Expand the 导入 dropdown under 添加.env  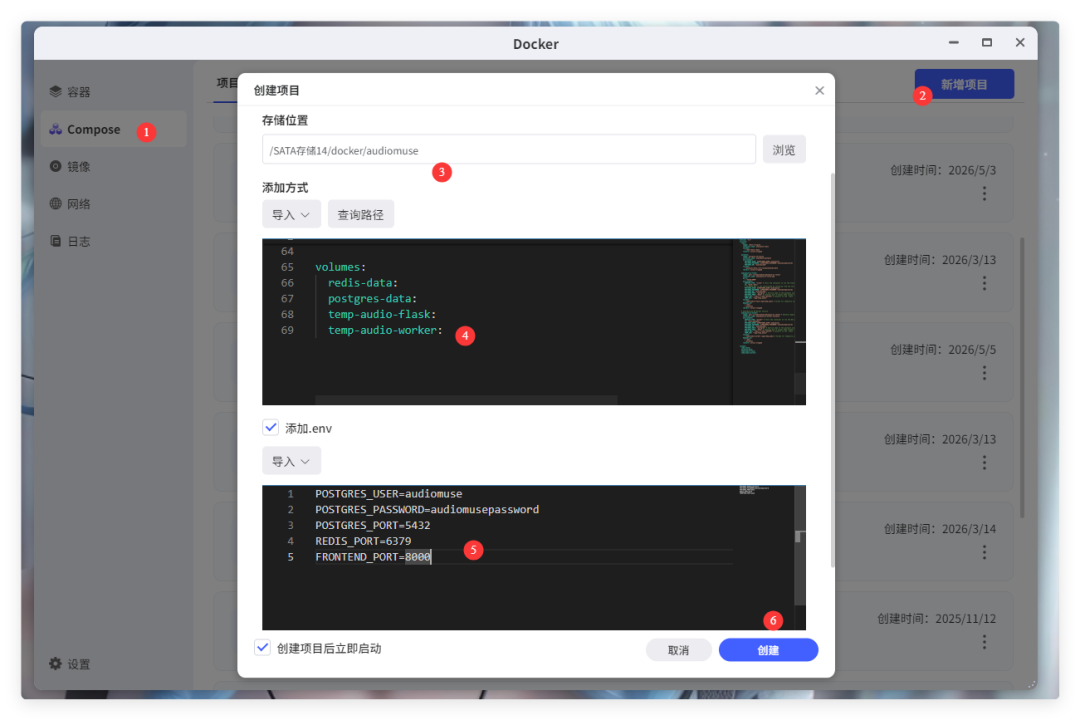tap(291, 461)
